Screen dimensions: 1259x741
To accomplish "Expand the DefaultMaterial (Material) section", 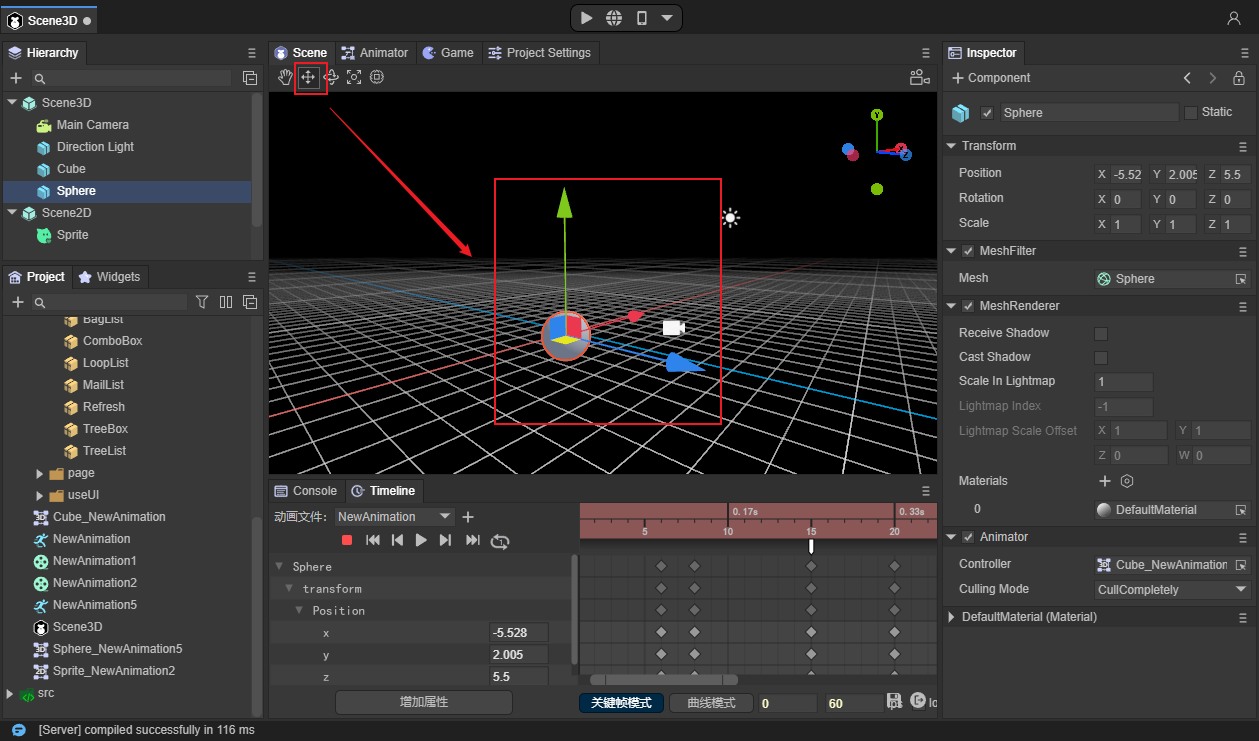I will (951, 617).
